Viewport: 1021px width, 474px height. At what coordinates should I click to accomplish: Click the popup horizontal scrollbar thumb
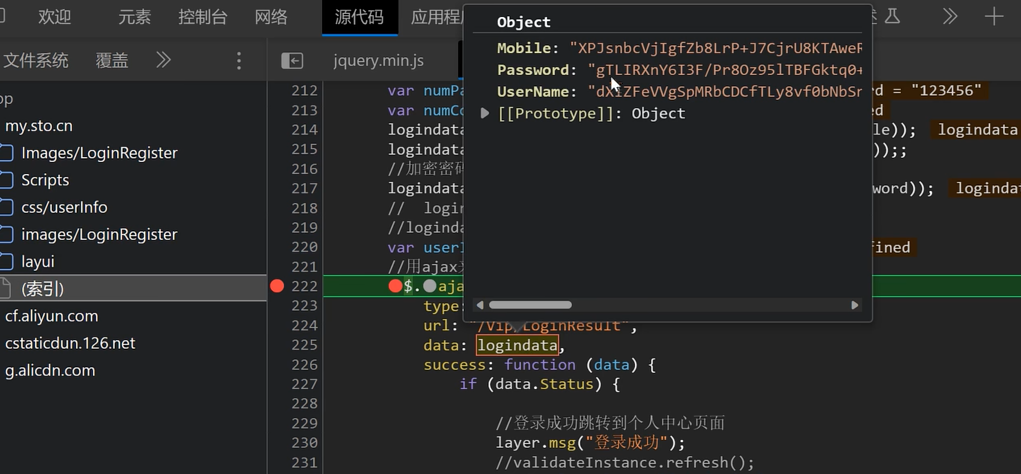coord(530,305)
